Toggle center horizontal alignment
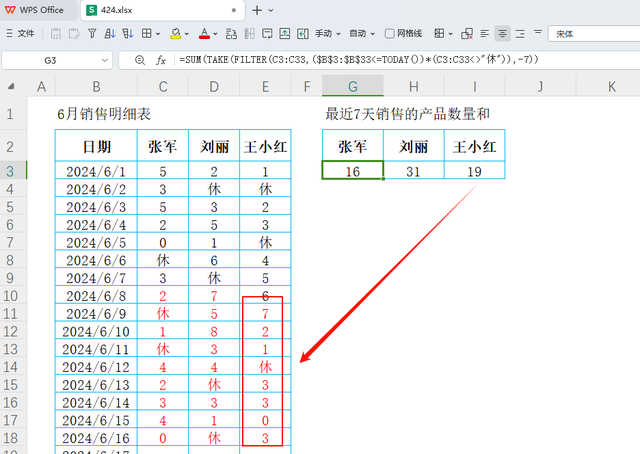This screenshot has width=640, height=454. [x=502, y=33]
